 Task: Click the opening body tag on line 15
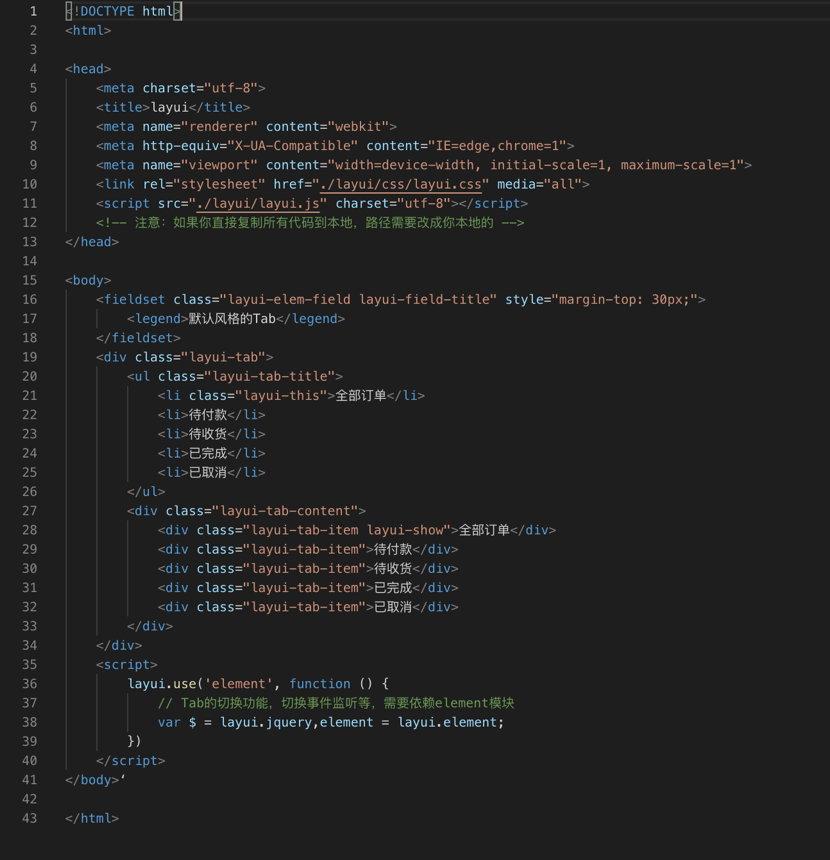(88, 280)
